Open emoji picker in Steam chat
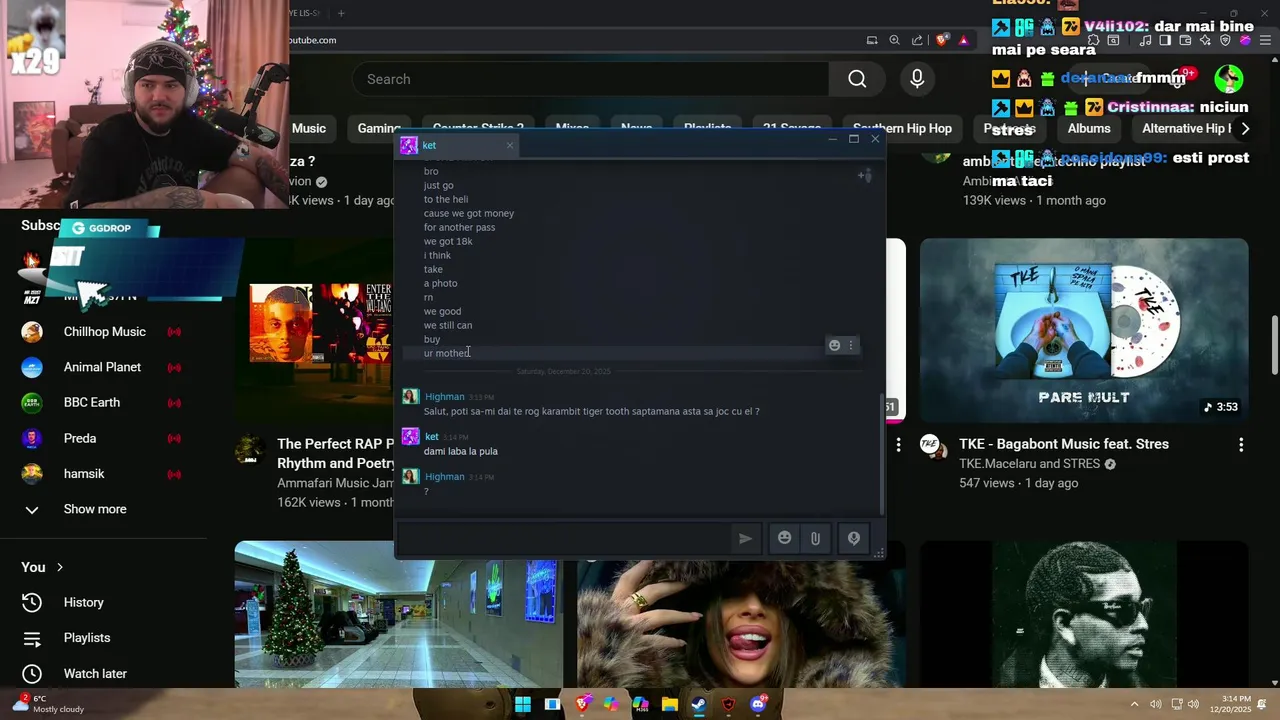This screenshot has width=1280, height=720. click(785, 538)
